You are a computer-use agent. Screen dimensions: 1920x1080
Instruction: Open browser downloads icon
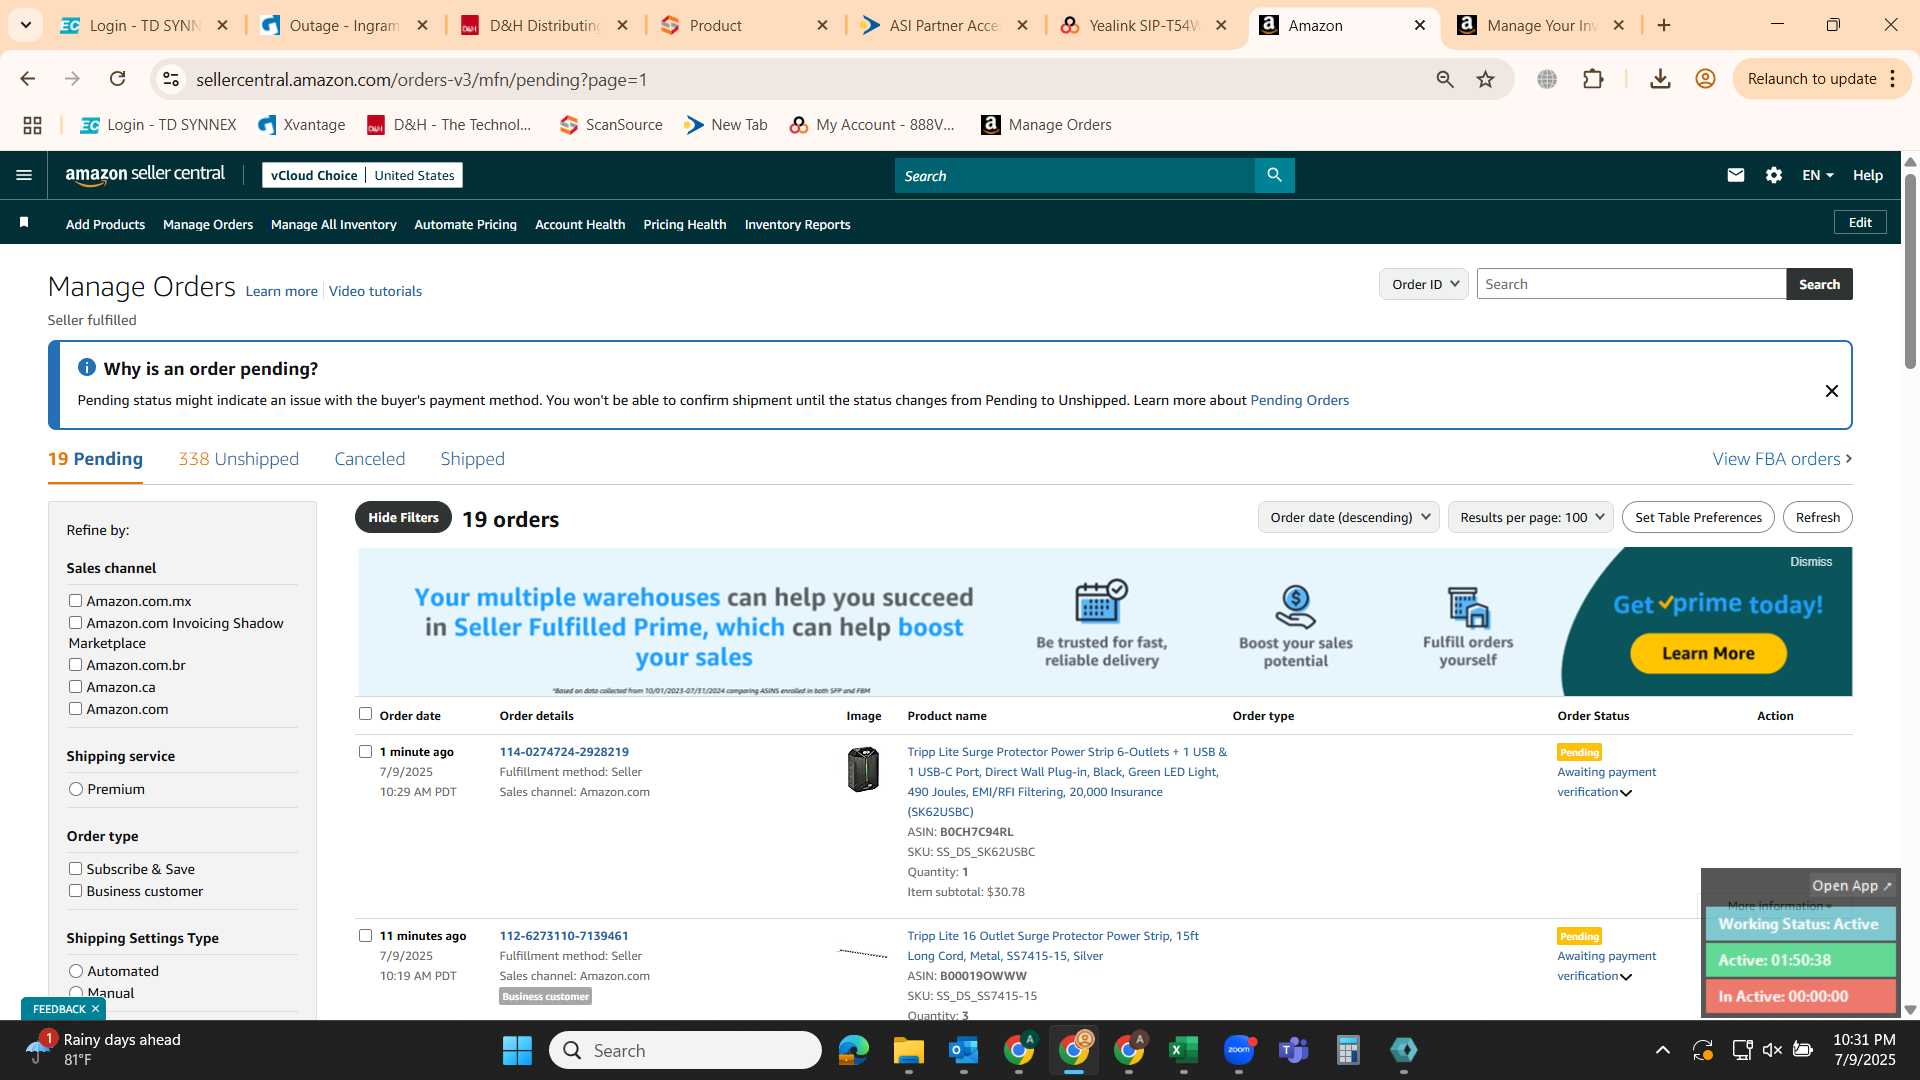click(1660, 79)
